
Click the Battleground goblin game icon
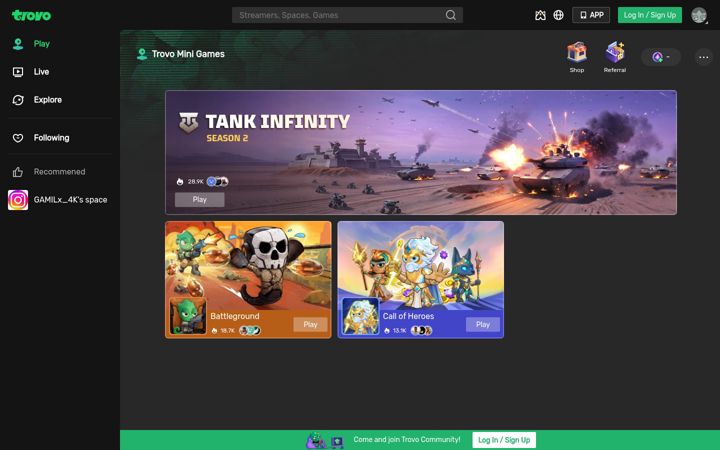(x=188, y=316)
